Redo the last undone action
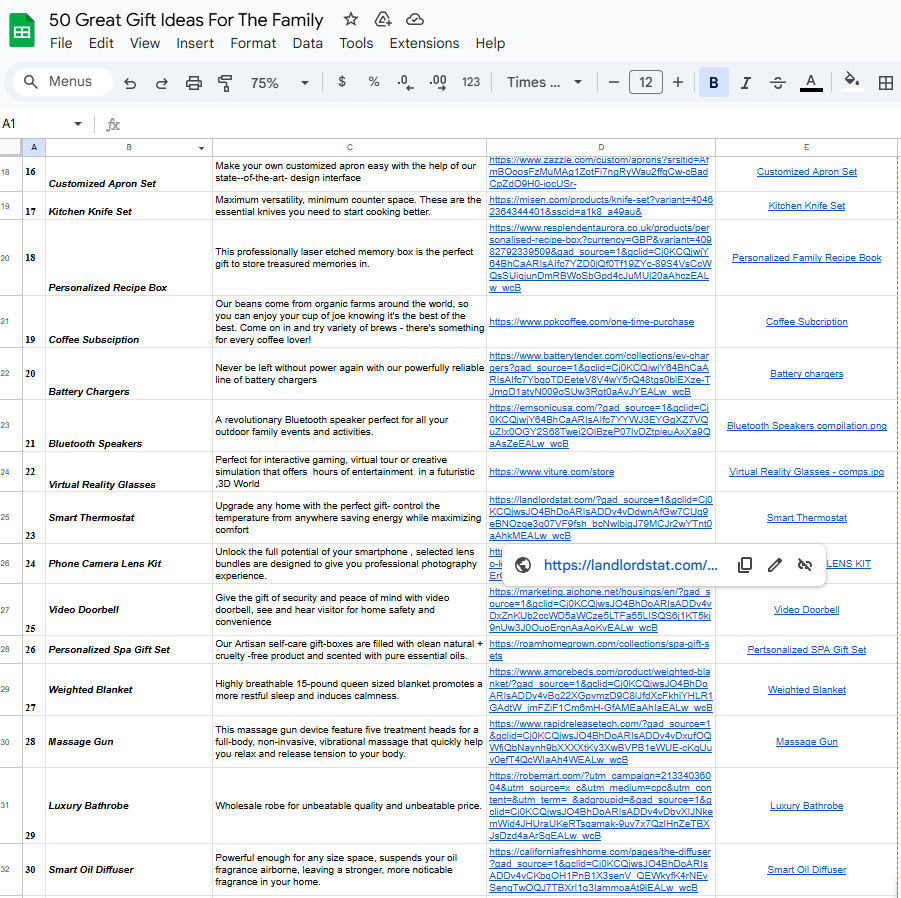 point(161,83)
